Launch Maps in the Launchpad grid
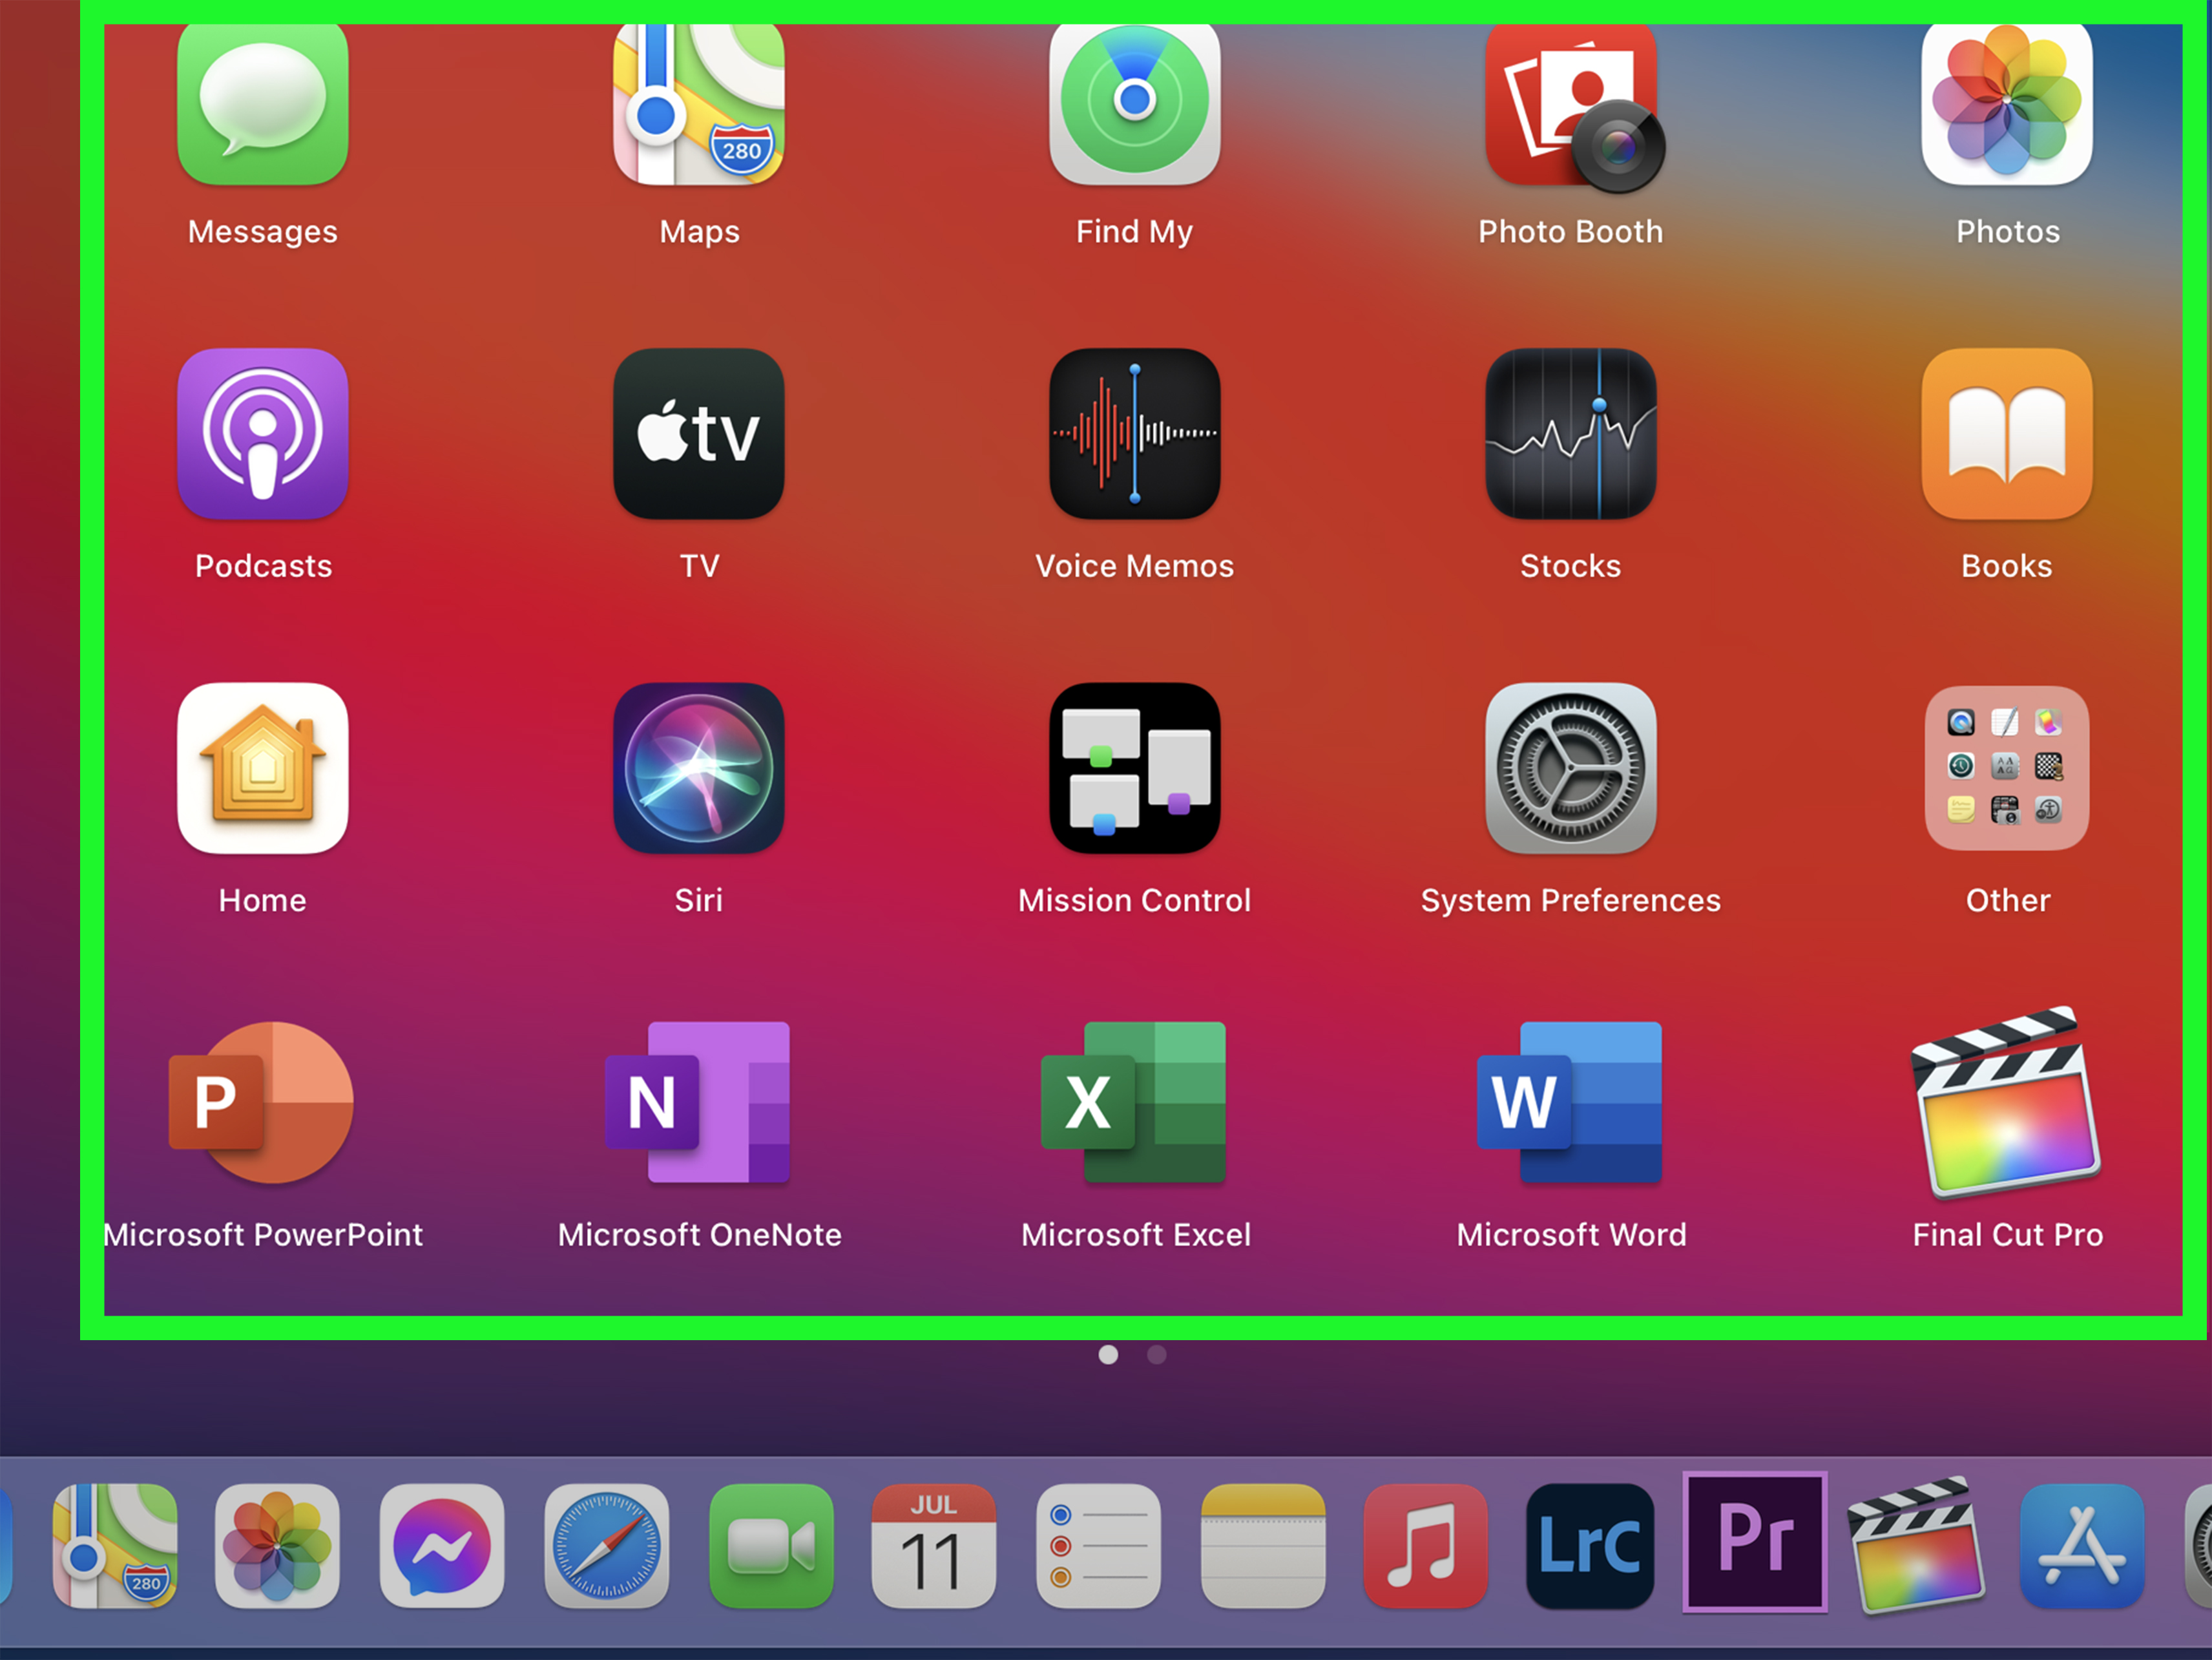Screen dimensions: 2212x1660 tap(699, 103)
